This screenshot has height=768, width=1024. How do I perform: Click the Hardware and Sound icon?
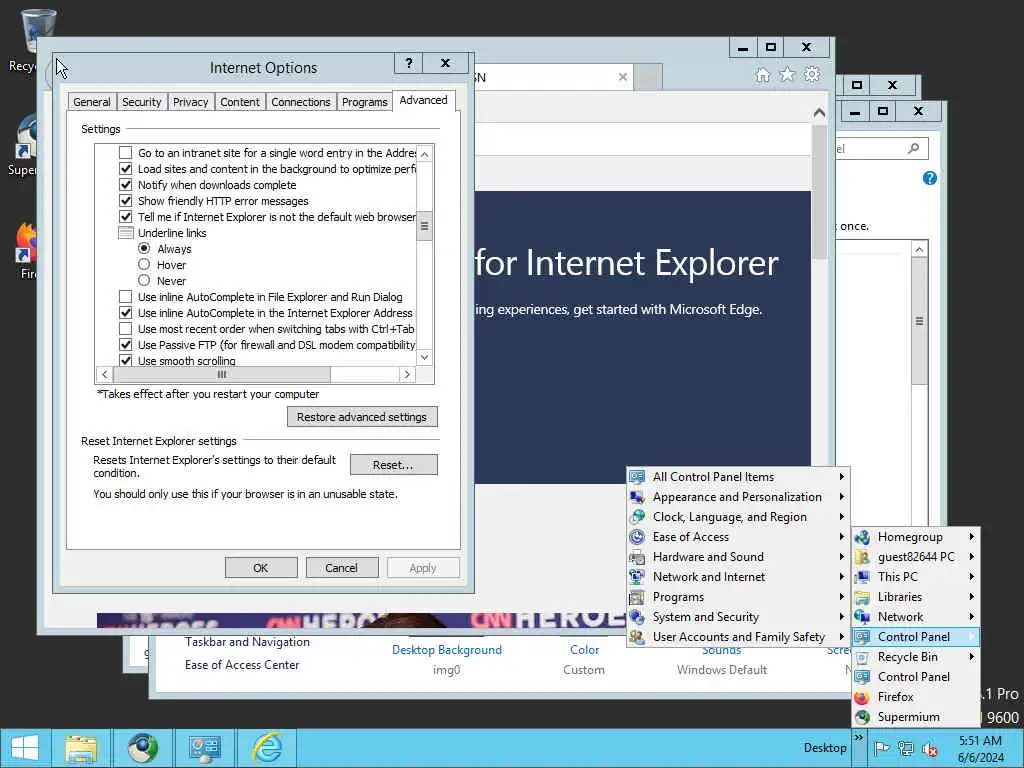pyautogui.click(x=637, y=557)
